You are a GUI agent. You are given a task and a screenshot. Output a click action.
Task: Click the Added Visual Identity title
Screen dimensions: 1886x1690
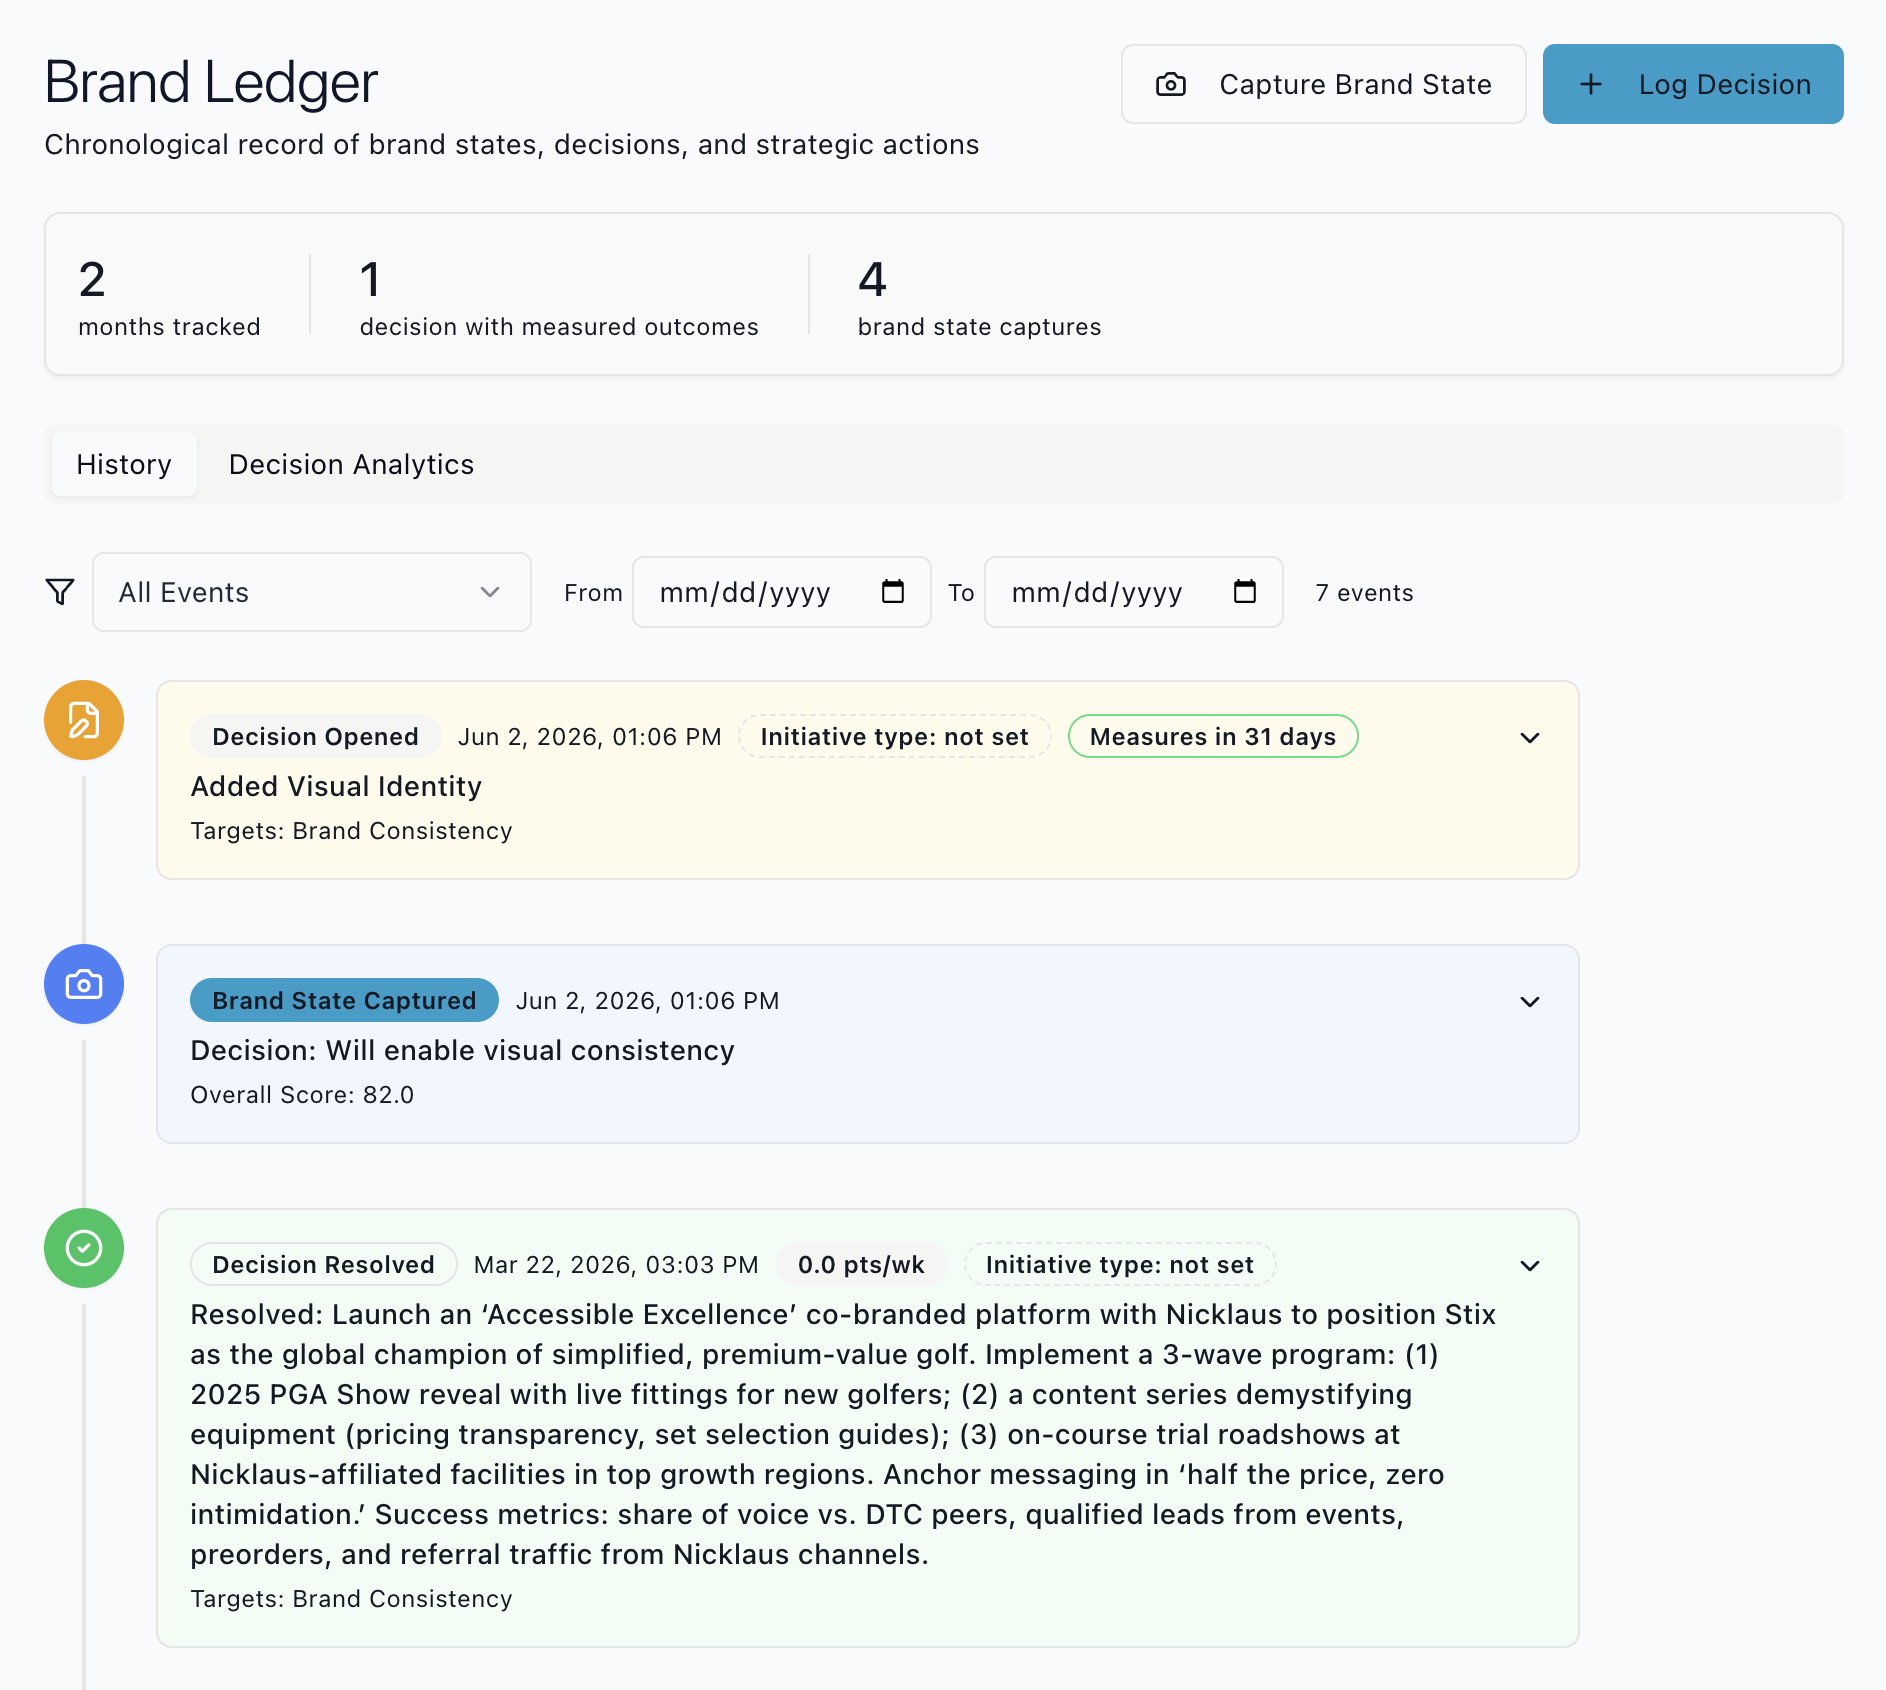pyautogui.click(x=336, y=787)
